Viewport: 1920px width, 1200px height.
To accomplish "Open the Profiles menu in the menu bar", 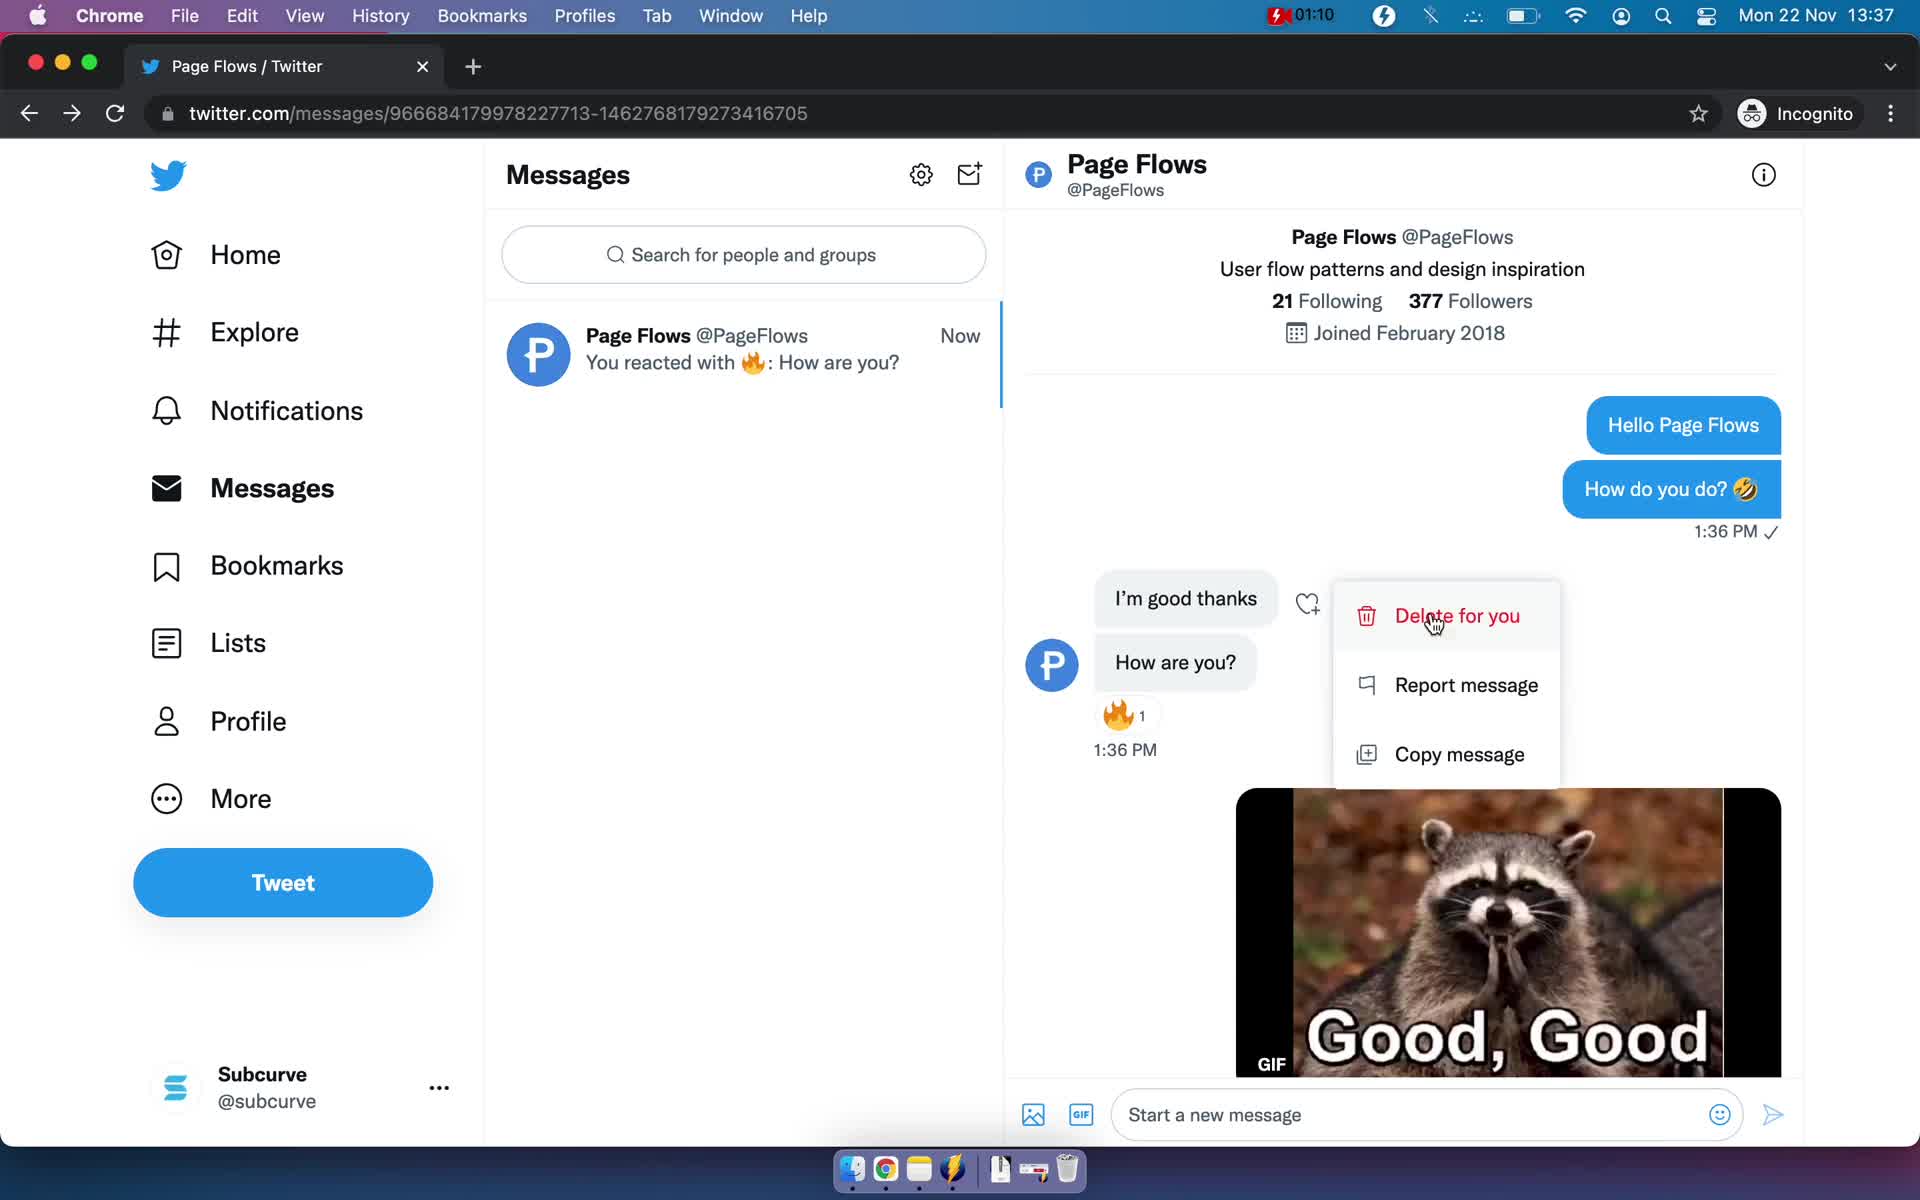I will tap(585, 16).
